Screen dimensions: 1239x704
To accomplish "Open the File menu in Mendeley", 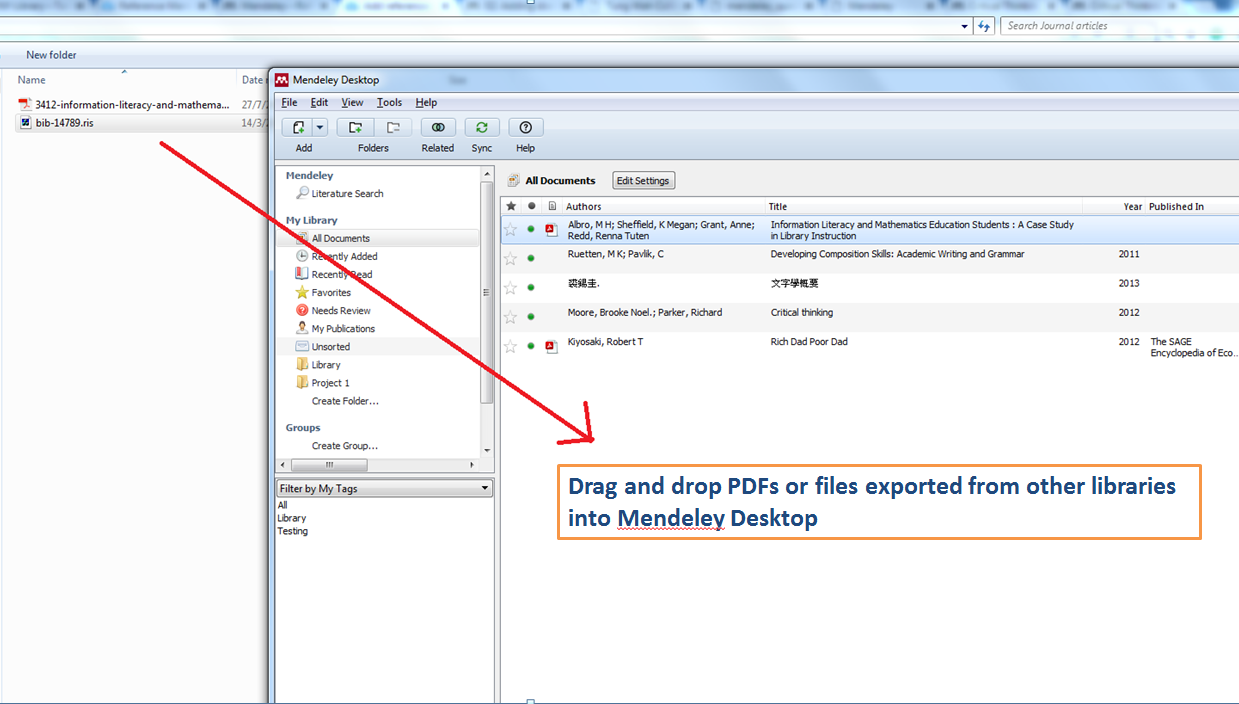I will 289,102.
